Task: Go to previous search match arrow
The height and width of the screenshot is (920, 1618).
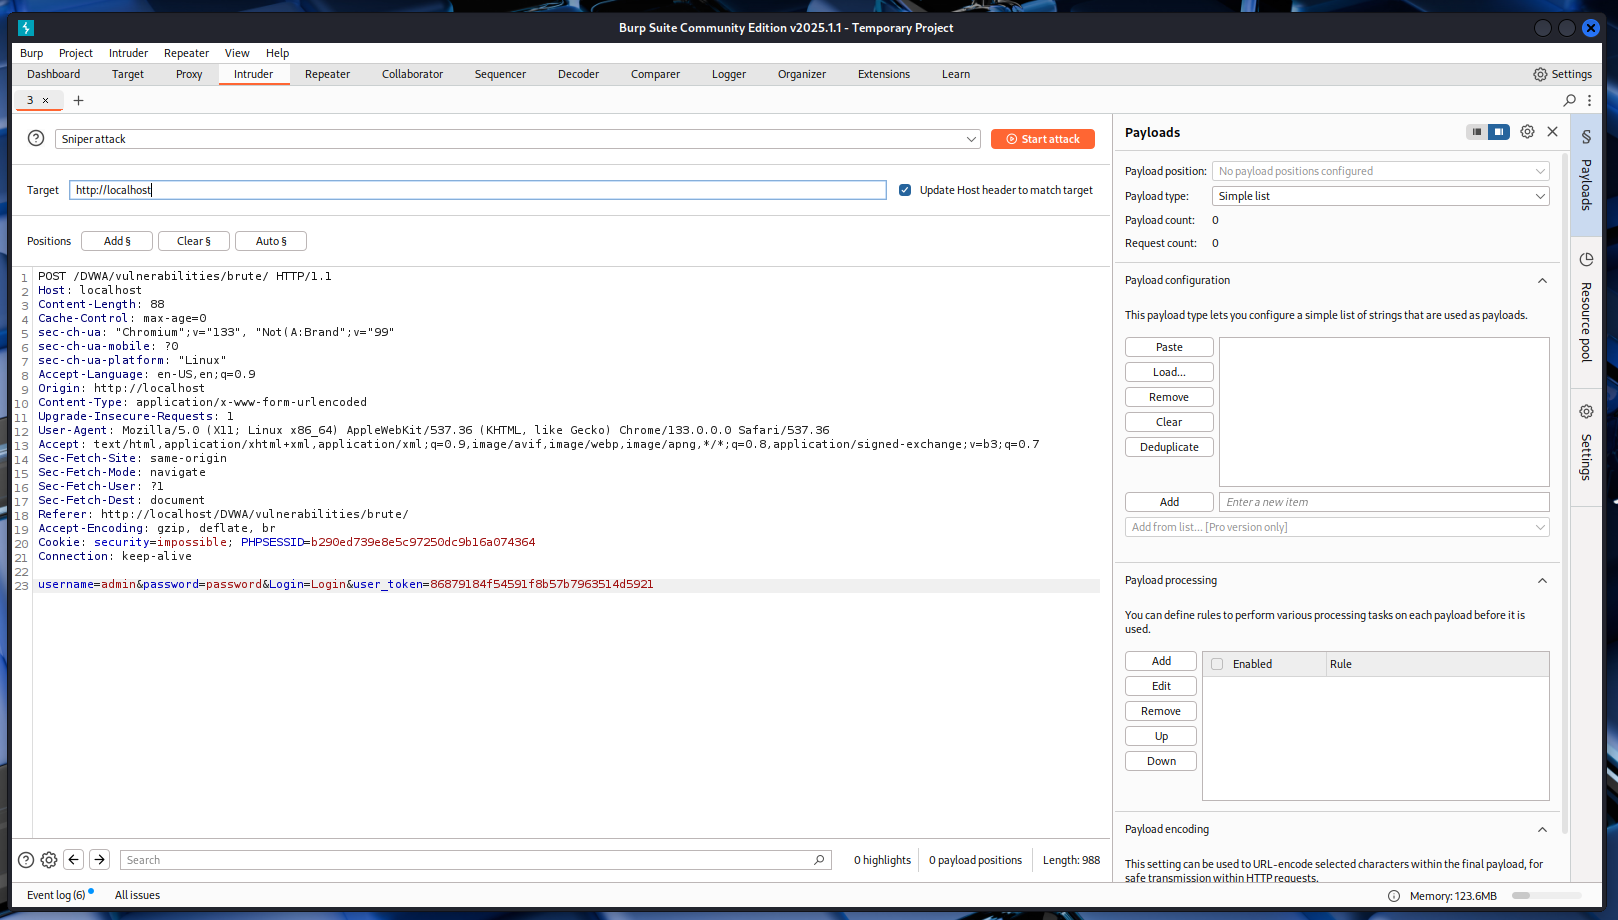Action: [74, 859]
